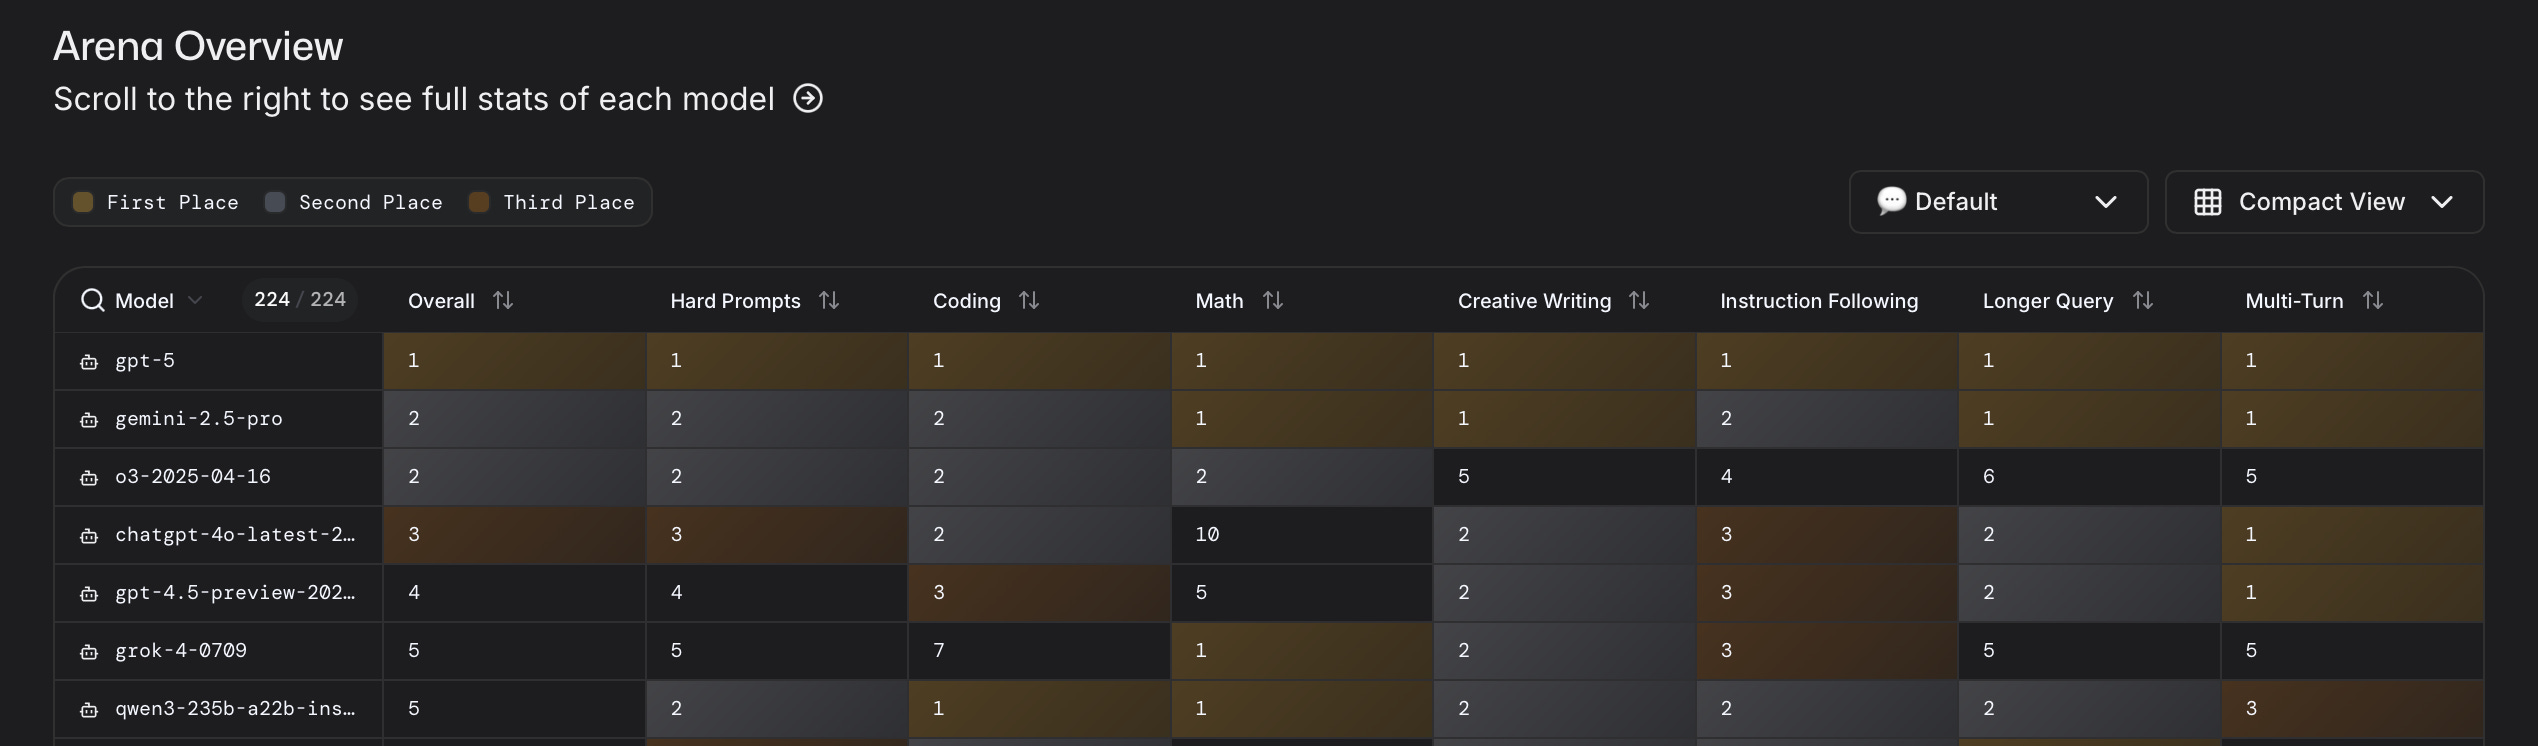Click the Instruction Following rank 4 for o3
This screenshot has height=746, width=2538.
point(1827,476)
